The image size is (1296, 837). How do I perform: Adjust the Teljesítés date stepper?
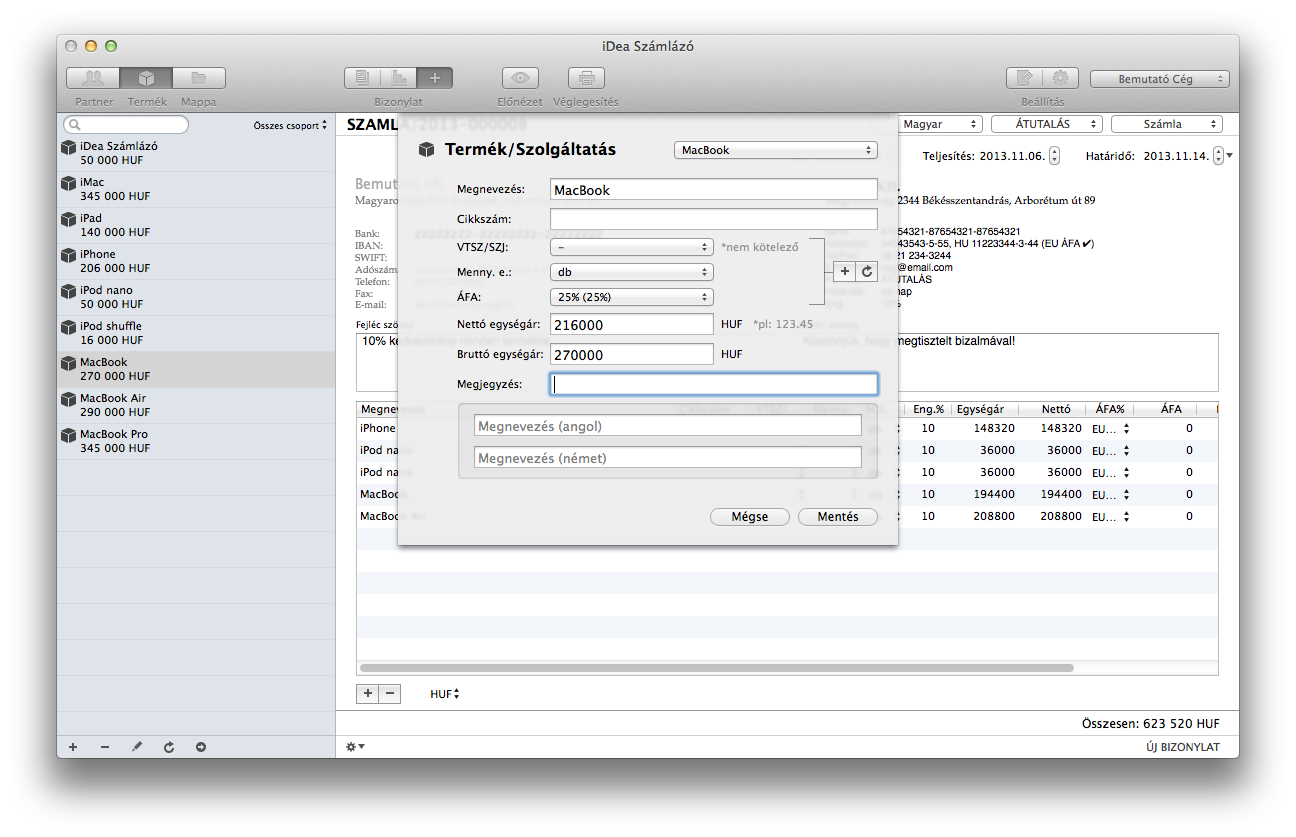(1055, 156)
